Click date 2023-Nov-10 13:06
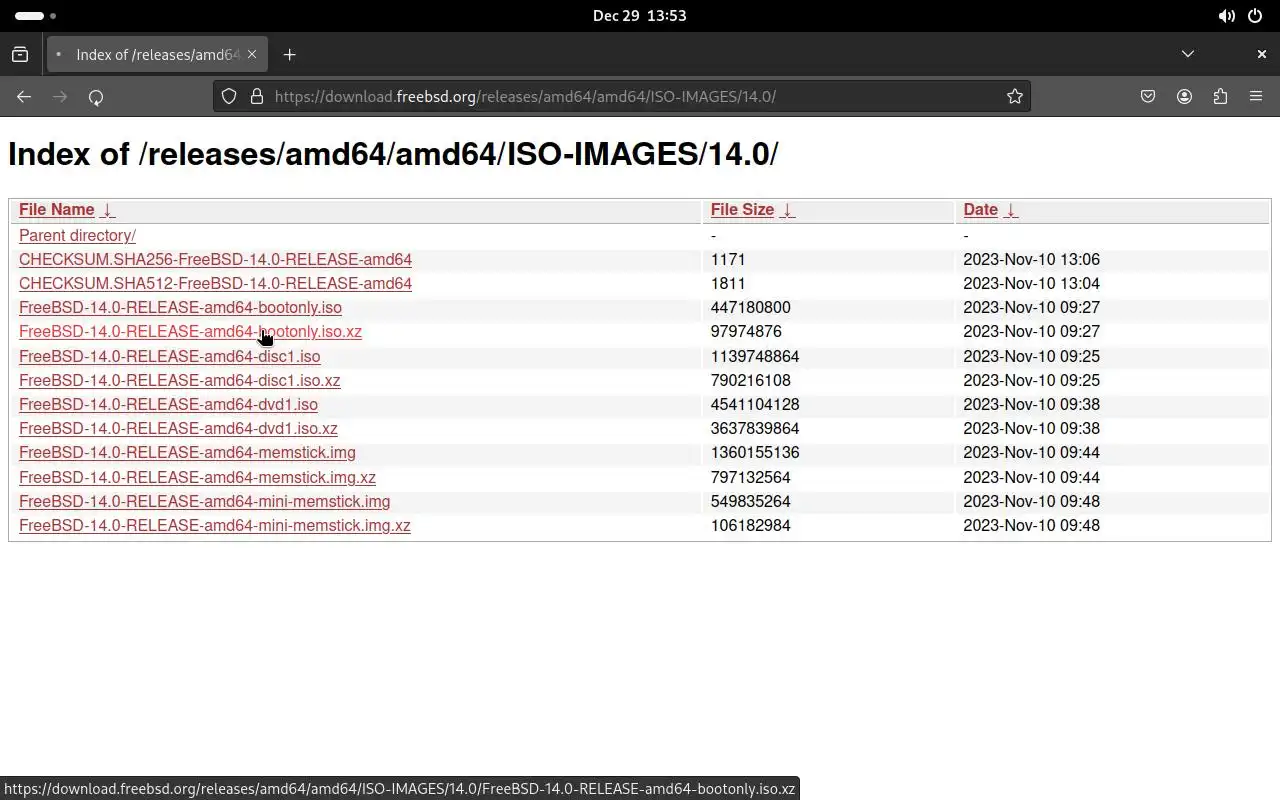The image size is (1280, 800). pos(1031,260)
